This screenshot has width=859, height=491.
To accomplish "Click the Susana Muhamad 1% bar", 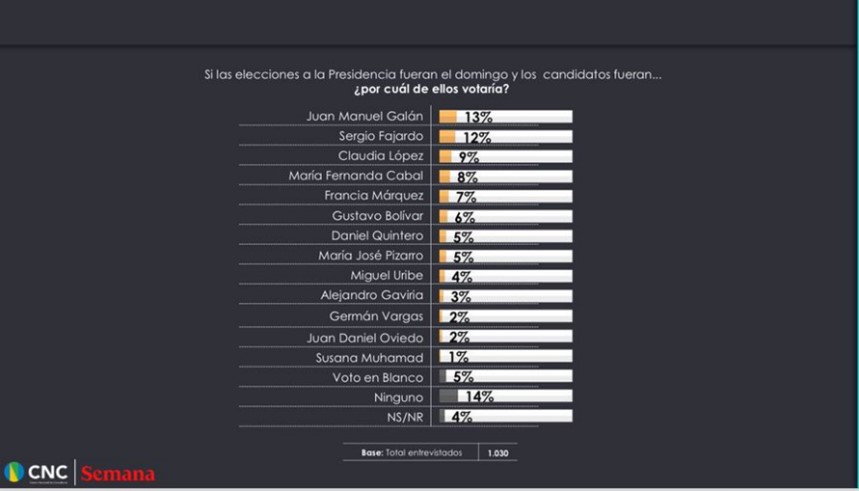I will click(x=440, y=357).
